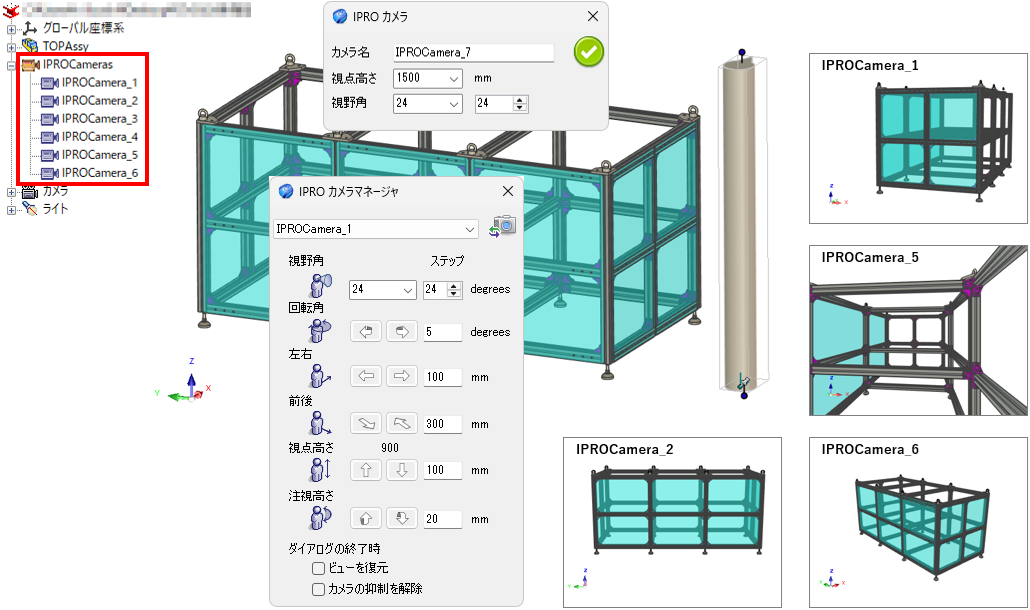Click the 前後 step field showing 300

443,424
